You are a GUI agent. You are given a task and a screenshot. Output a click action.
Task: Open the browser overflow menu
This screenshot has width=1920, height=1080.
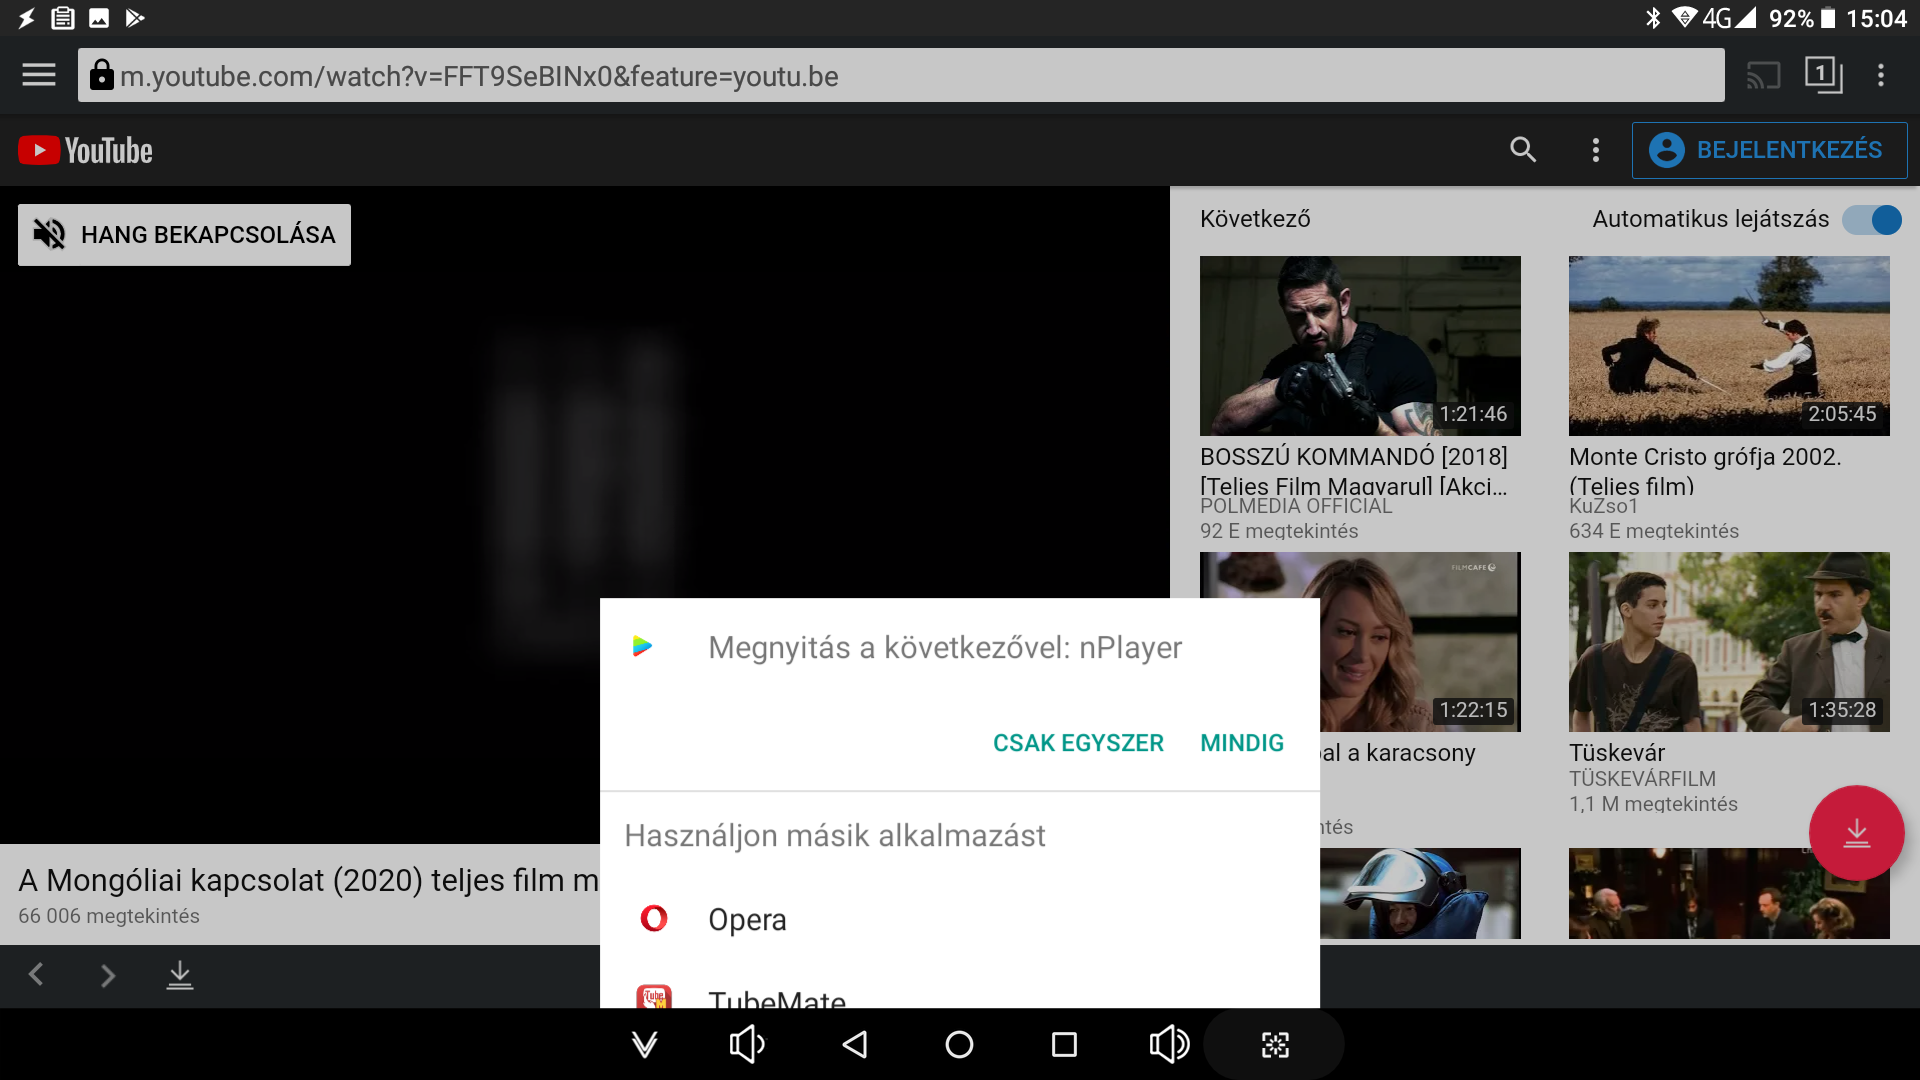tap(1881, 75)
